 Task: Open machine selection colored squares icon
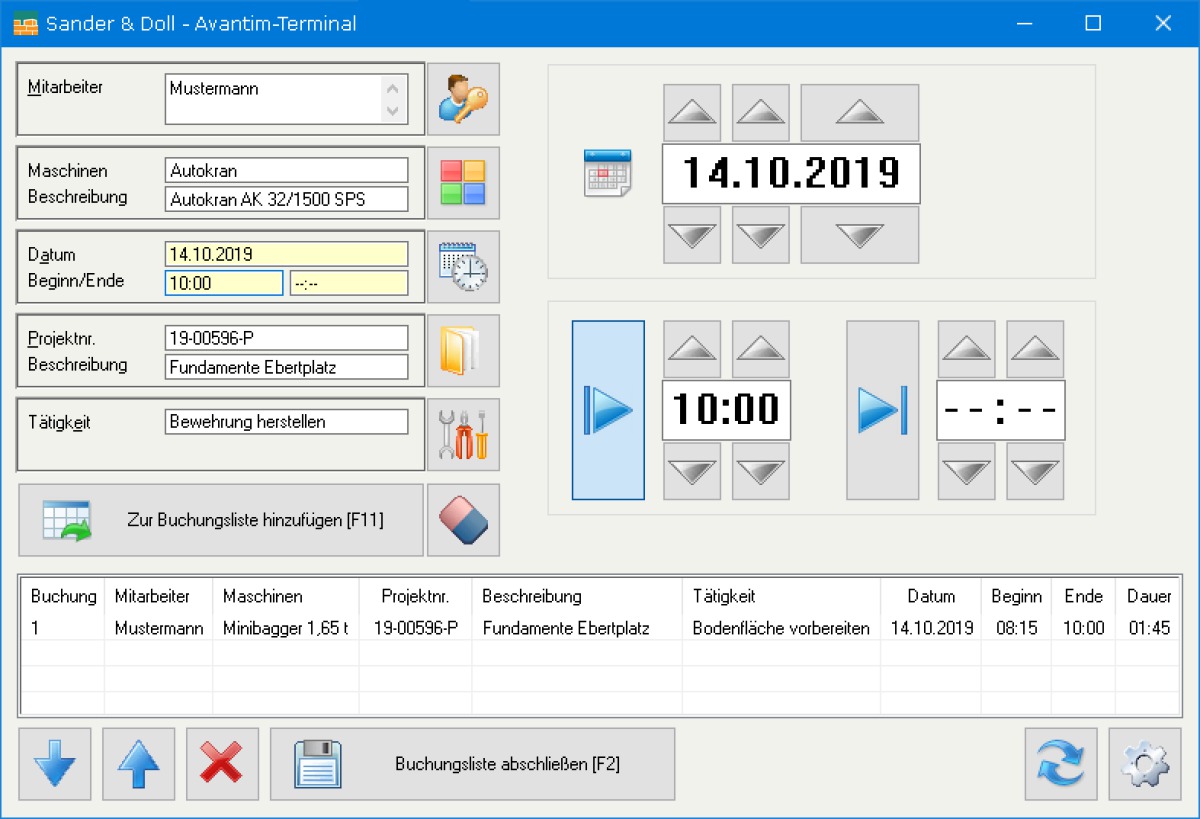point(463,183)
